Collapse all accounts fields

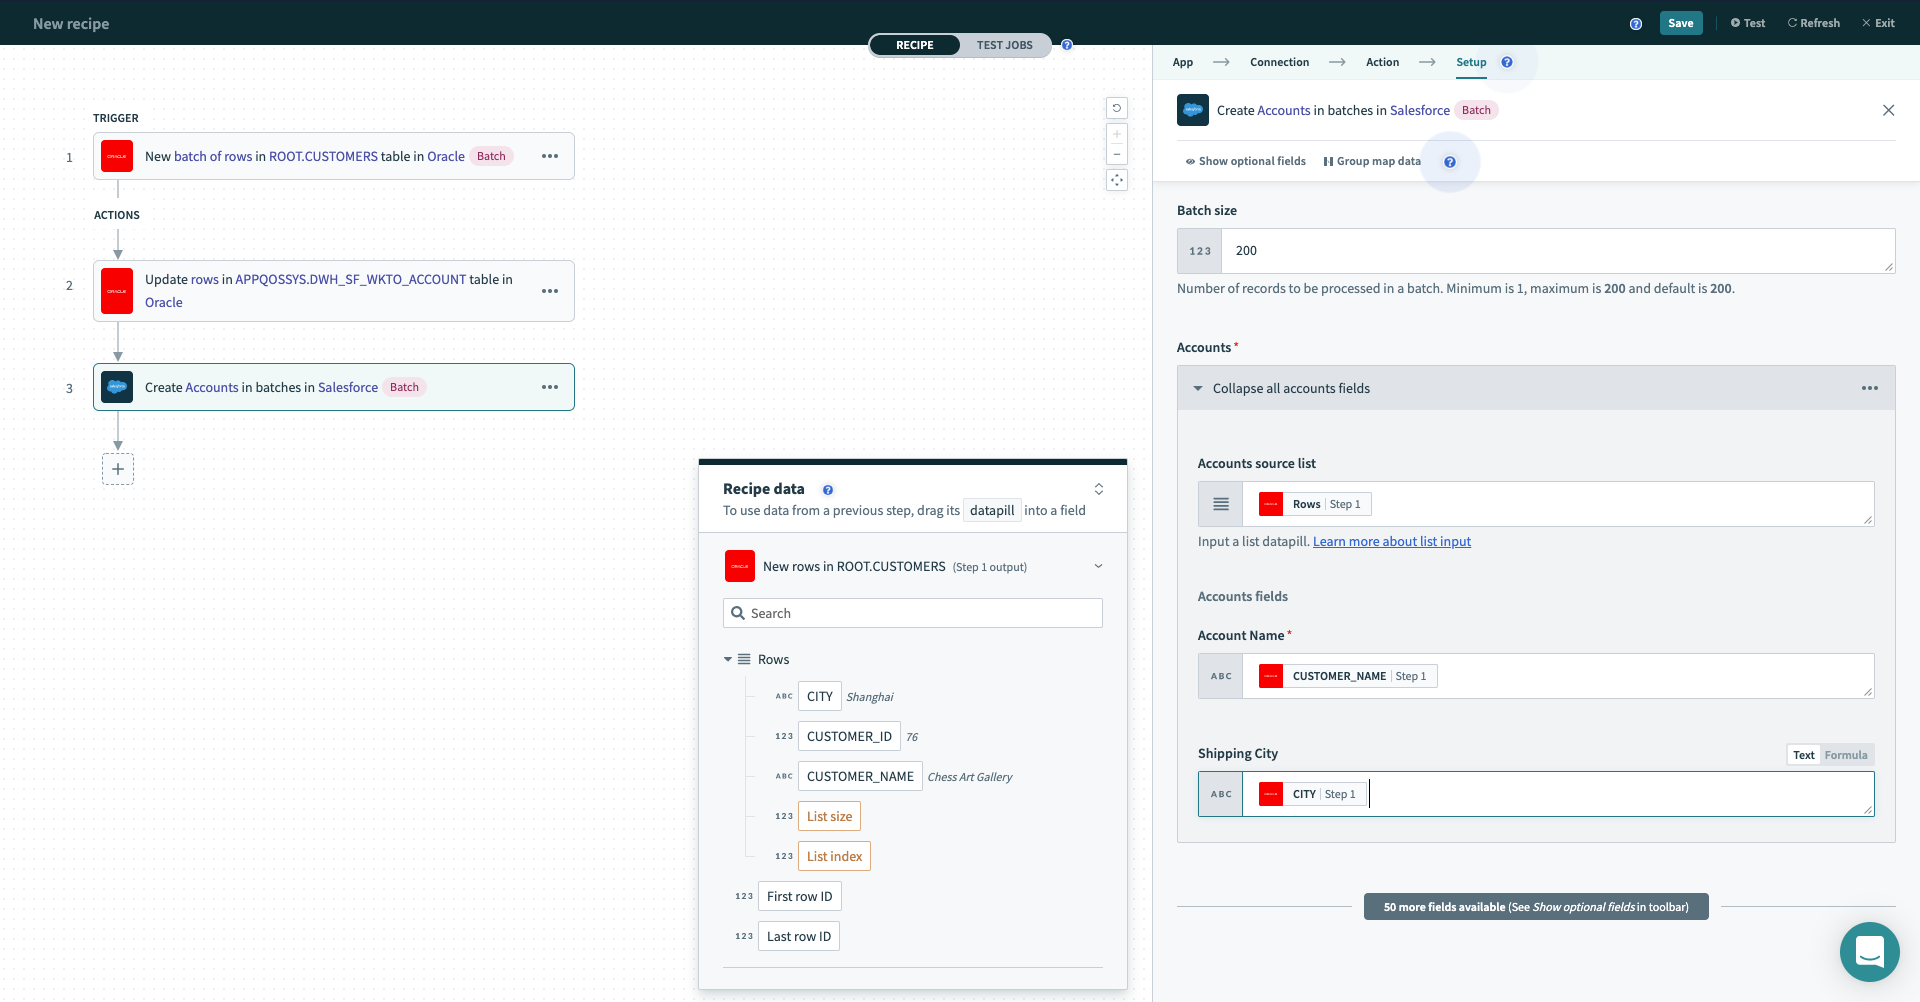point(1290,388)
